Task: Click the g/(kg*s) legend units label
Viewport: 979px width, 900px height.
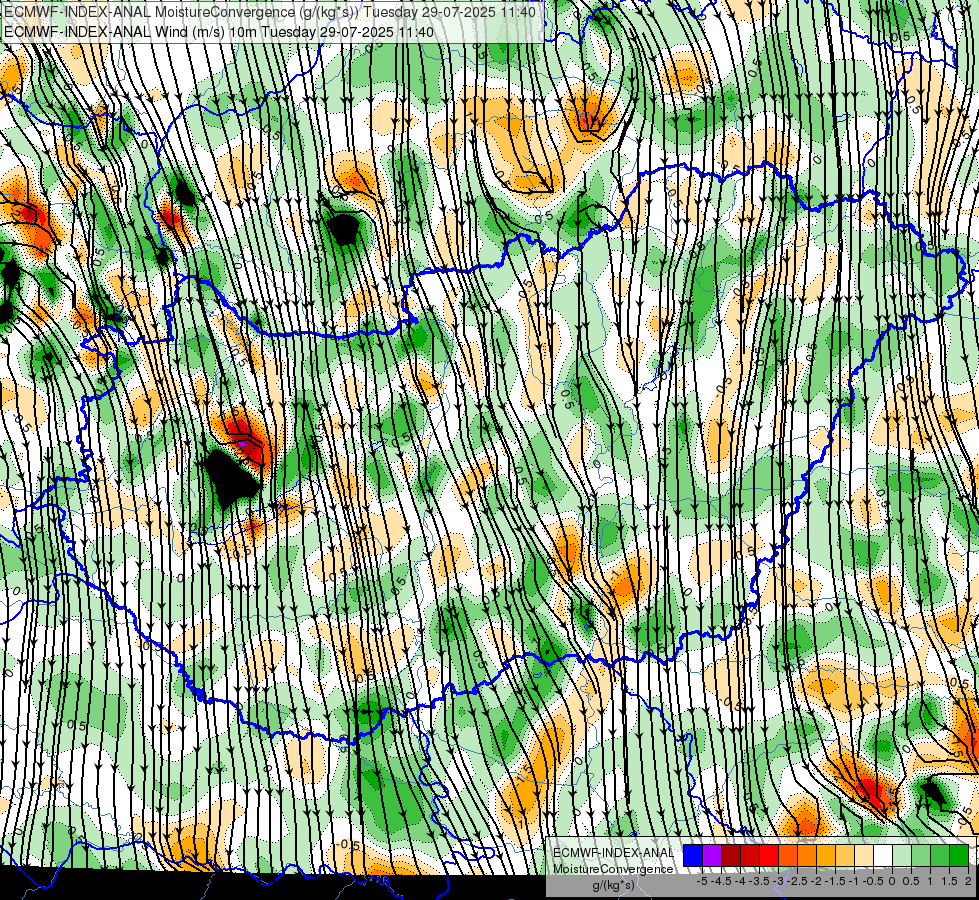Action: [x=613, y=886]
